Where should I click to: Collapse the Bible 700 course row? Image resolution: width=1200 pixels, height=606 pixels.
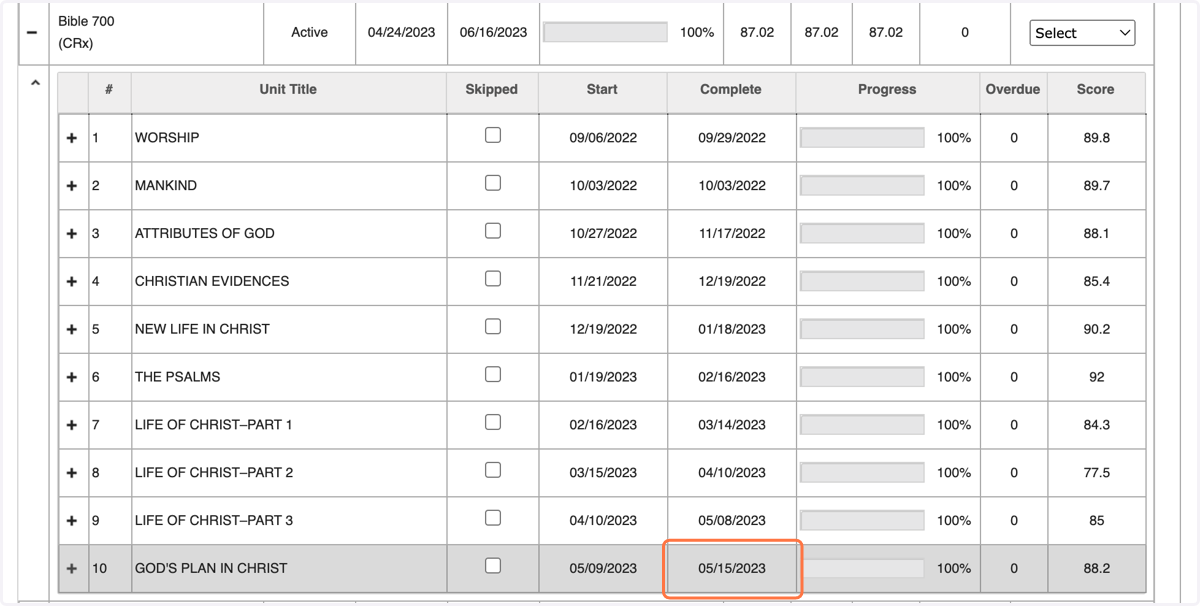(32, 33)
